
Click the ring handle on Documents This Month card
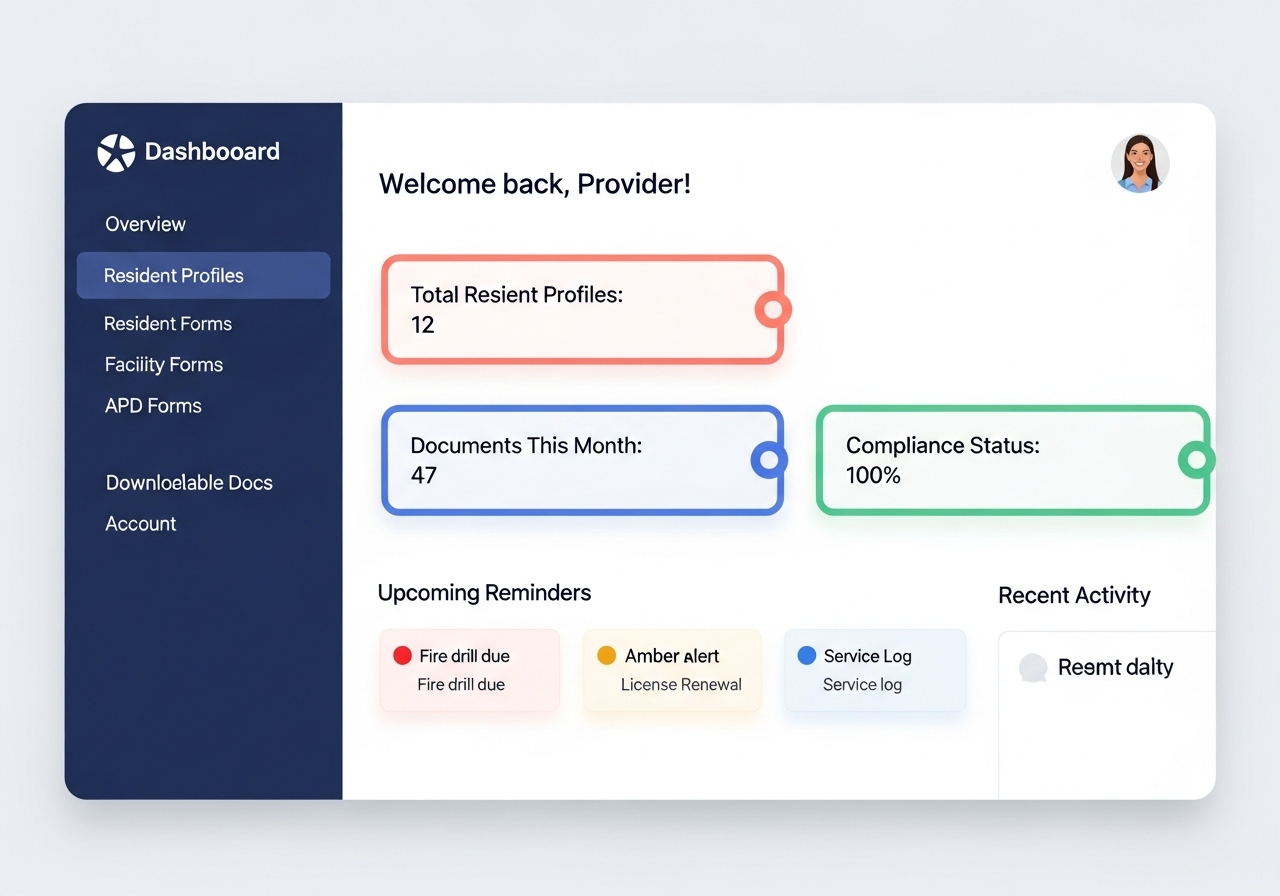(x=769, y=460)
